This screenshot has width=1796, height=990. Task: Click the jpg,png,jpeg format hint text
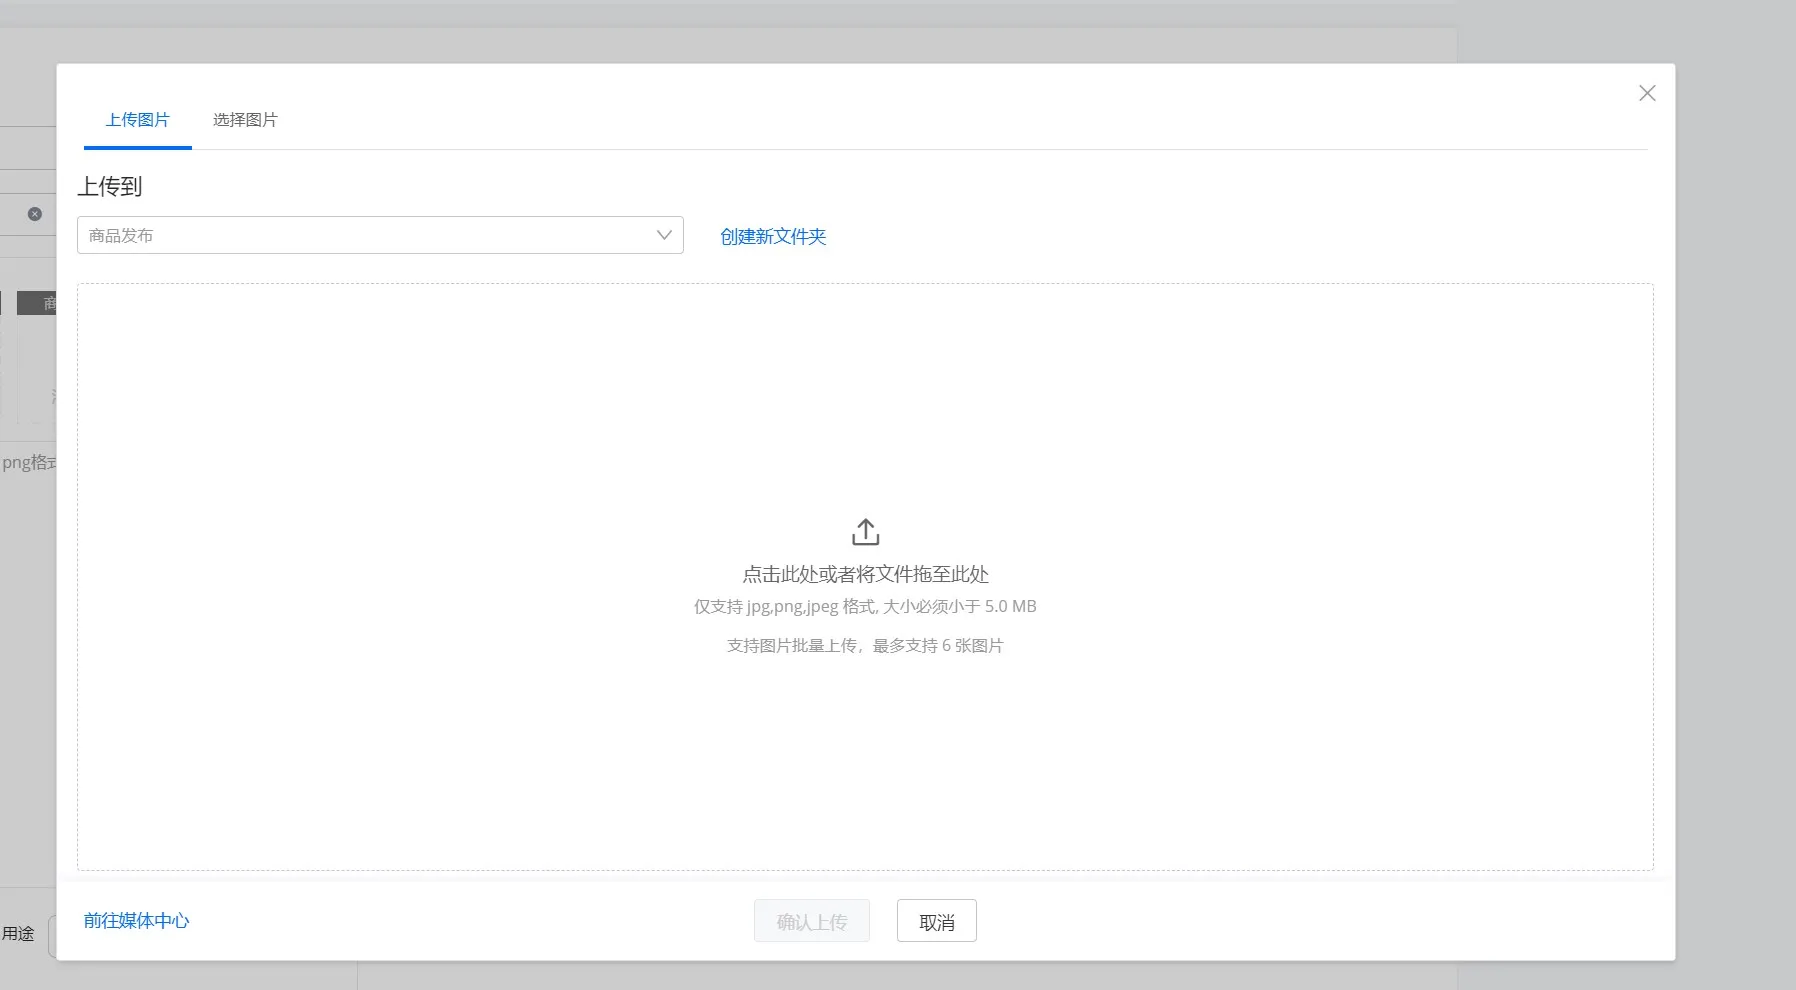click(865, 606)
